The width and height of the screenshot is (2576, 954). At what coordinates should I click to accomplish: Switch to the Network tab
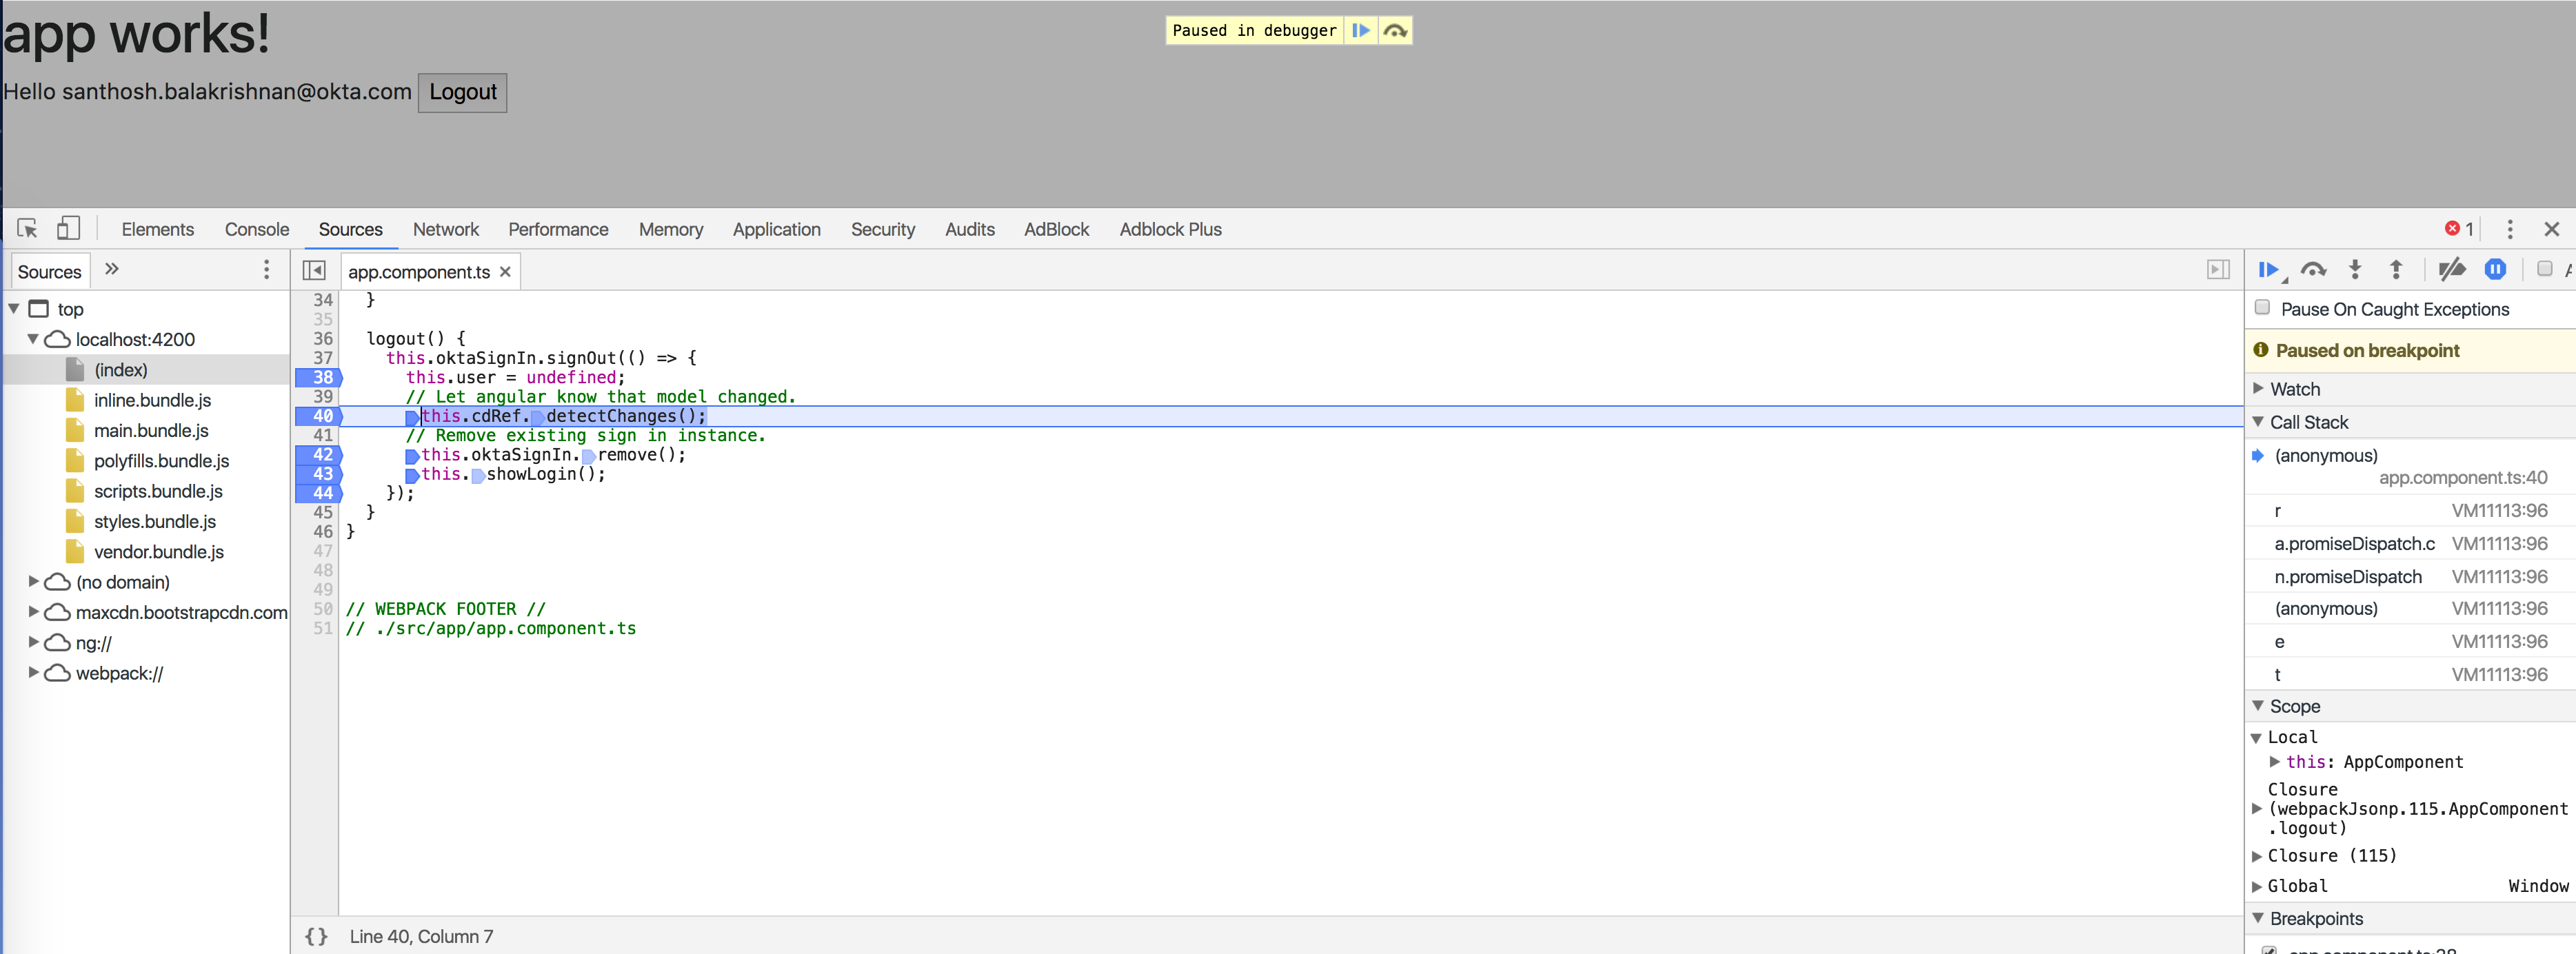pyautogui.click(x=445, y=229)
